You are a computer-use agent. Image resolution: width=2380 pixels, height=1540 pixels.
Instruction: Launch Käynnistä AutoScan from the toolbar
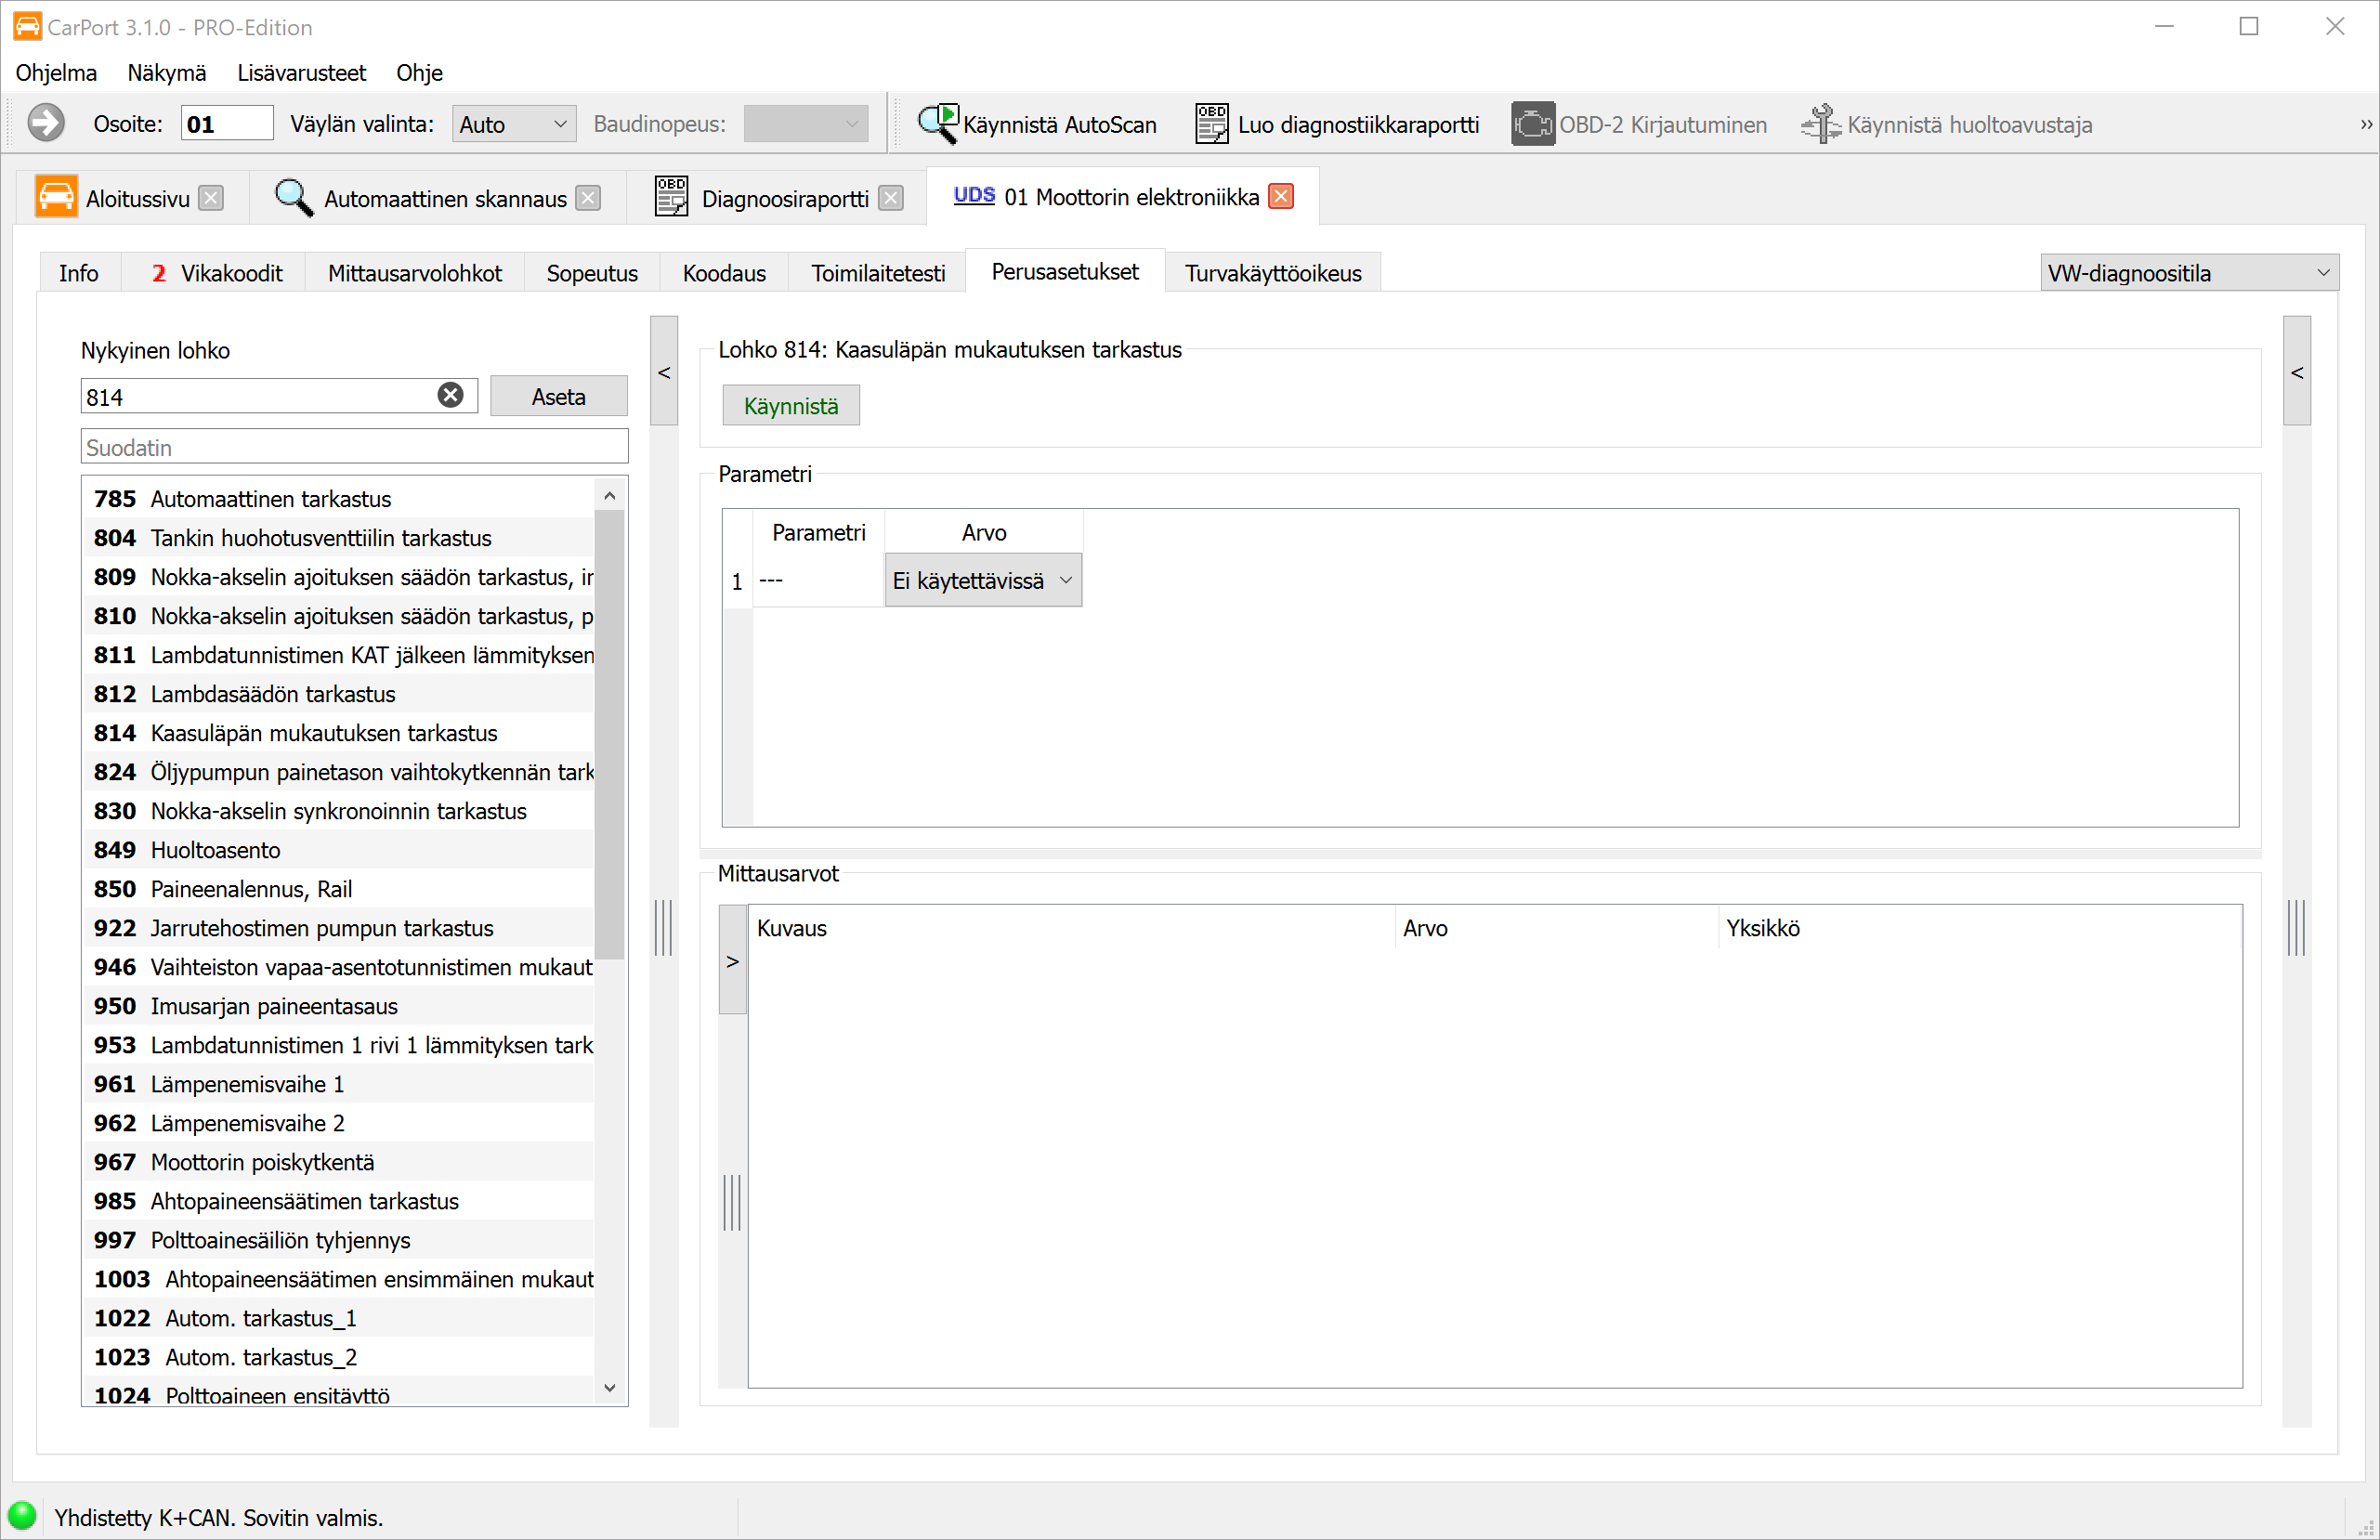click(x=1037, y=124)
